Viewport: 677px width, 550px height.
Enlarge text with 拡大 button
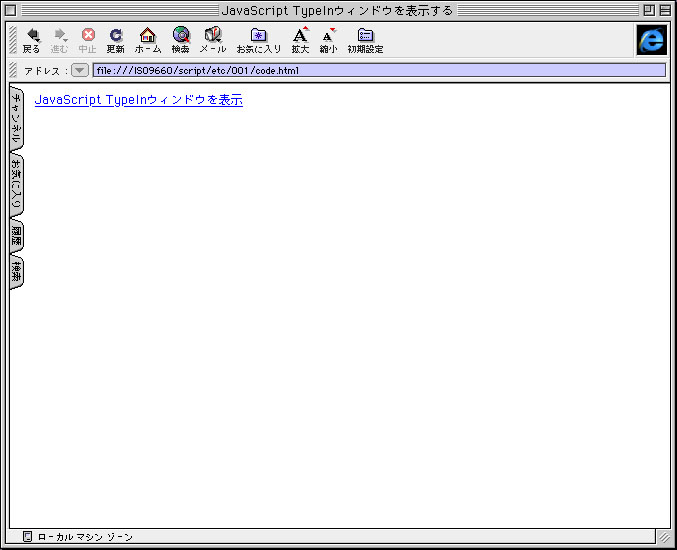300,39
